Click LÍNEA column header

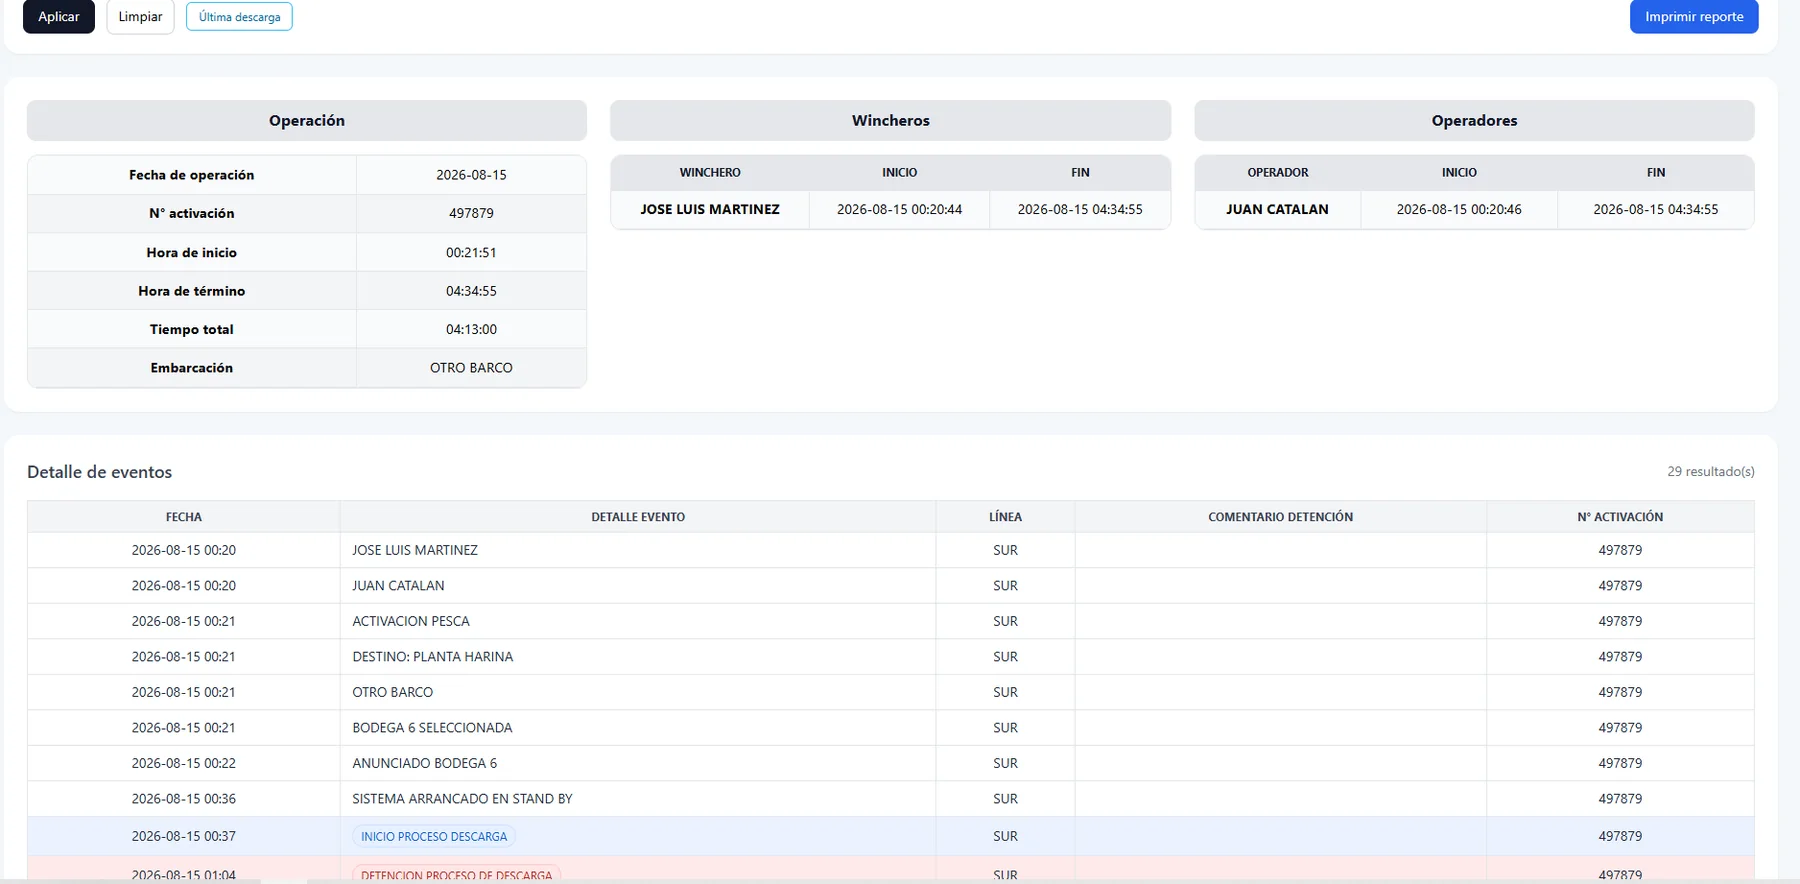(x=1005, y=517)
